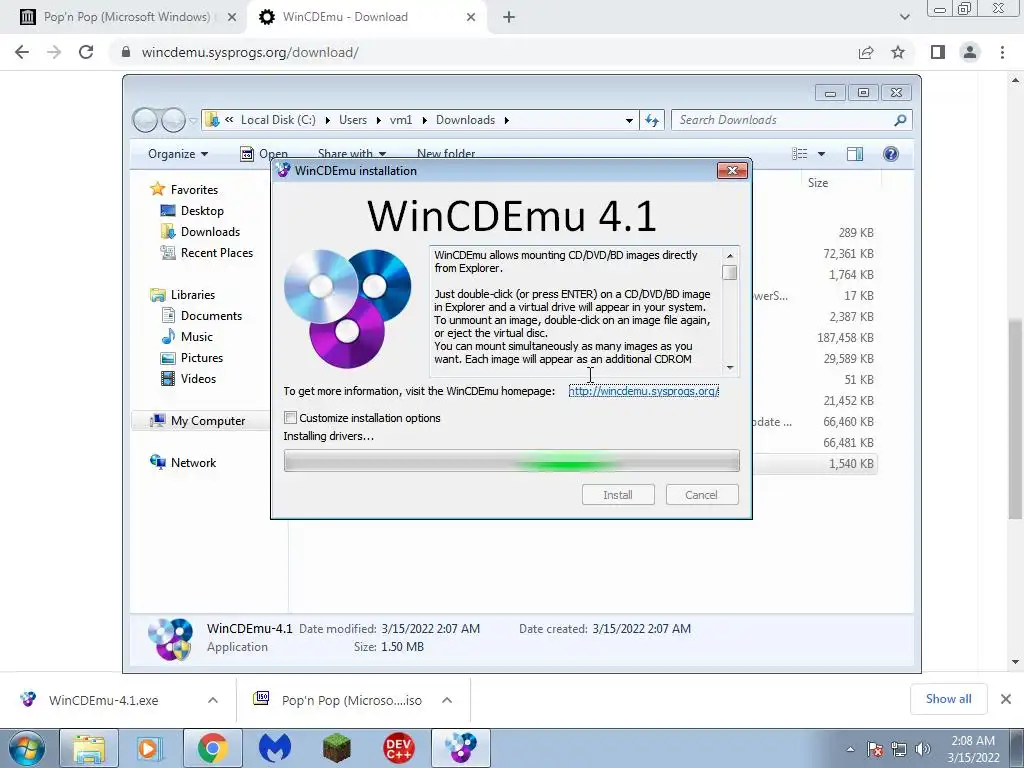Cancel the WinCDEmu installation
The height and width of the screenshot is (768, 1024).
click(701, 494)
